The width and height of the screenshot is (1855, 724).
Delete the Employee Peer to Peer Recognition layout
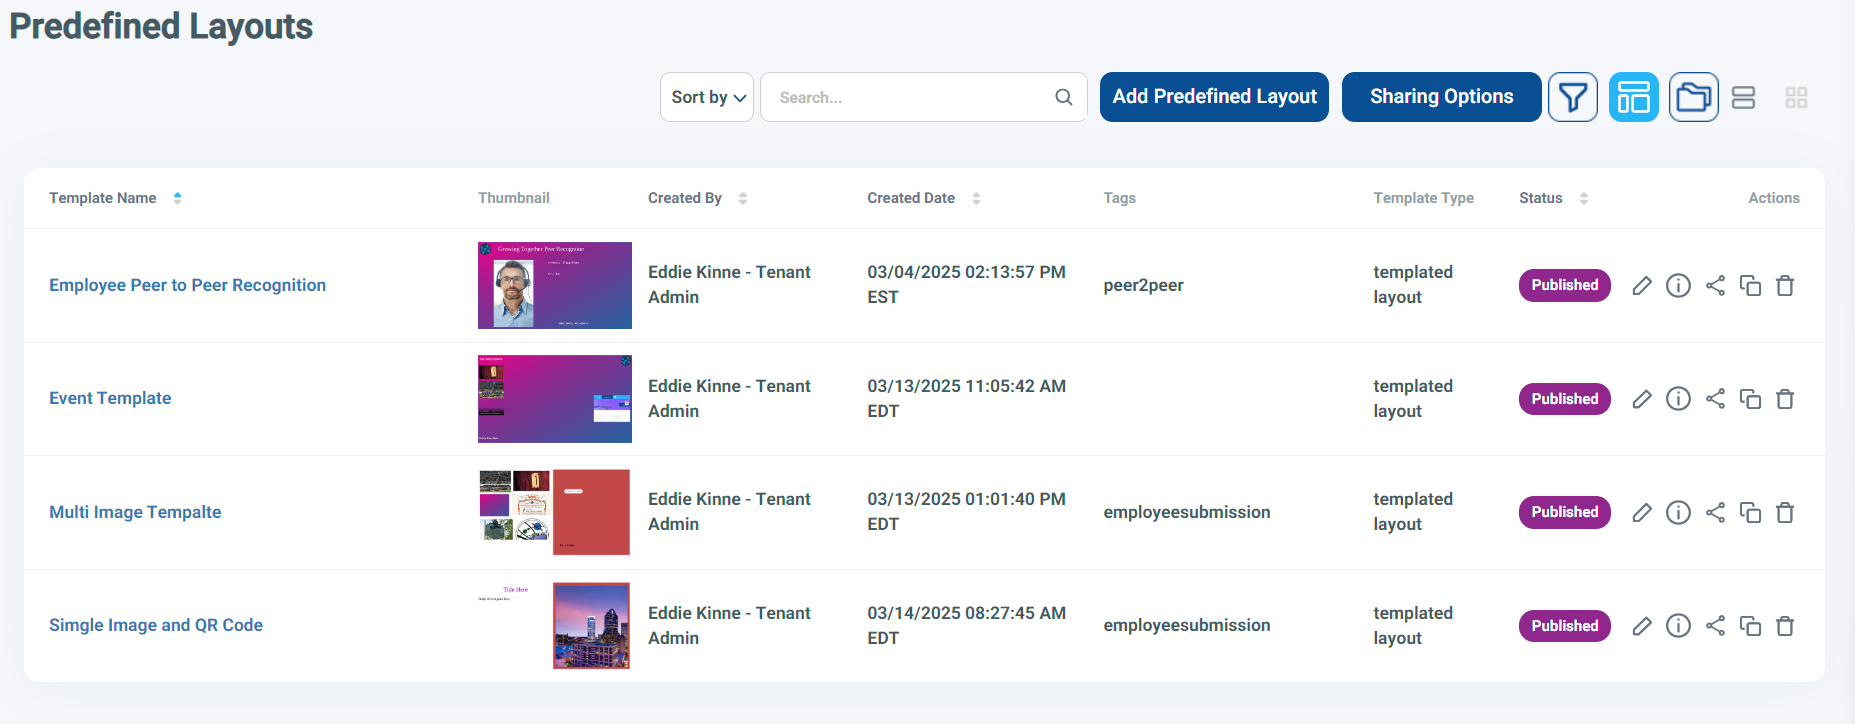click(1785, 286)
